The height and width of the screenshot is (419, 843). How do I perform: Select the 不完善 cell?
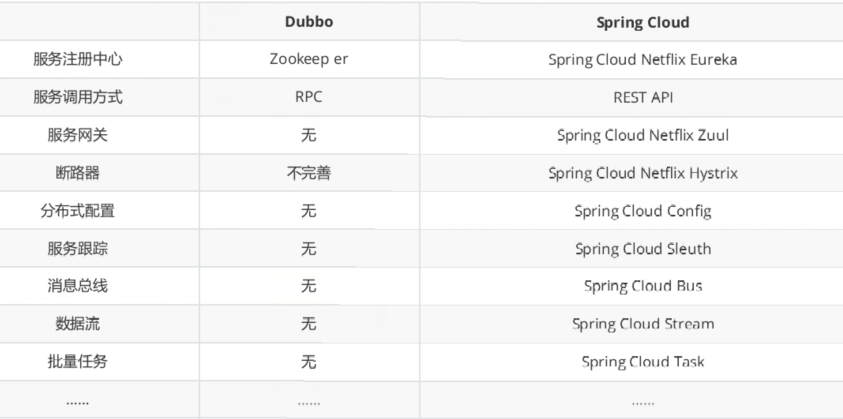pyautogui.click(x=308, y=173)
